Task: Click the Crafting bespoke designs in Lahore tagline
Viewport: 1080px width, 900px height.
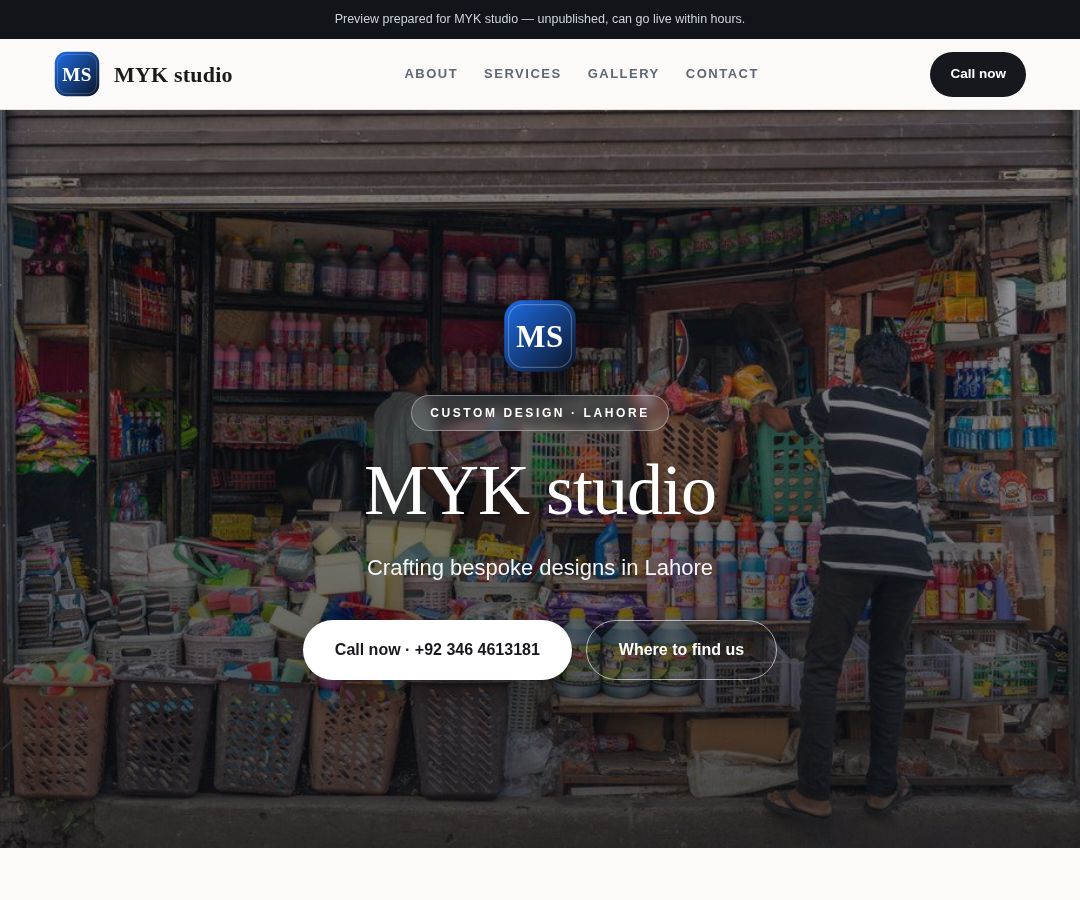Action: click(x=540, y=568)
